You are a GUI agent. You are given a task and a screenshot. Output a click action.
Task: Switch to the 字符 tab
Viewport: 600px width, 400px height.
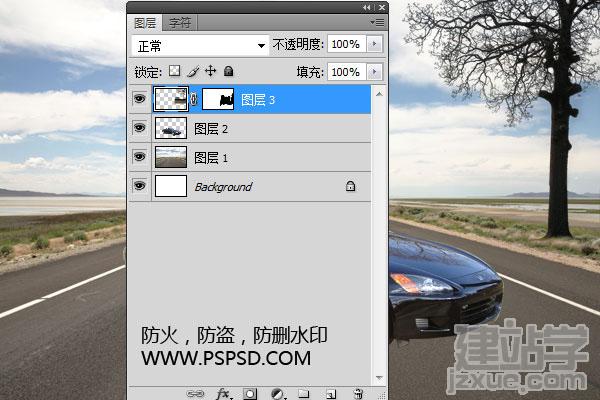click(x=180, y=23)
